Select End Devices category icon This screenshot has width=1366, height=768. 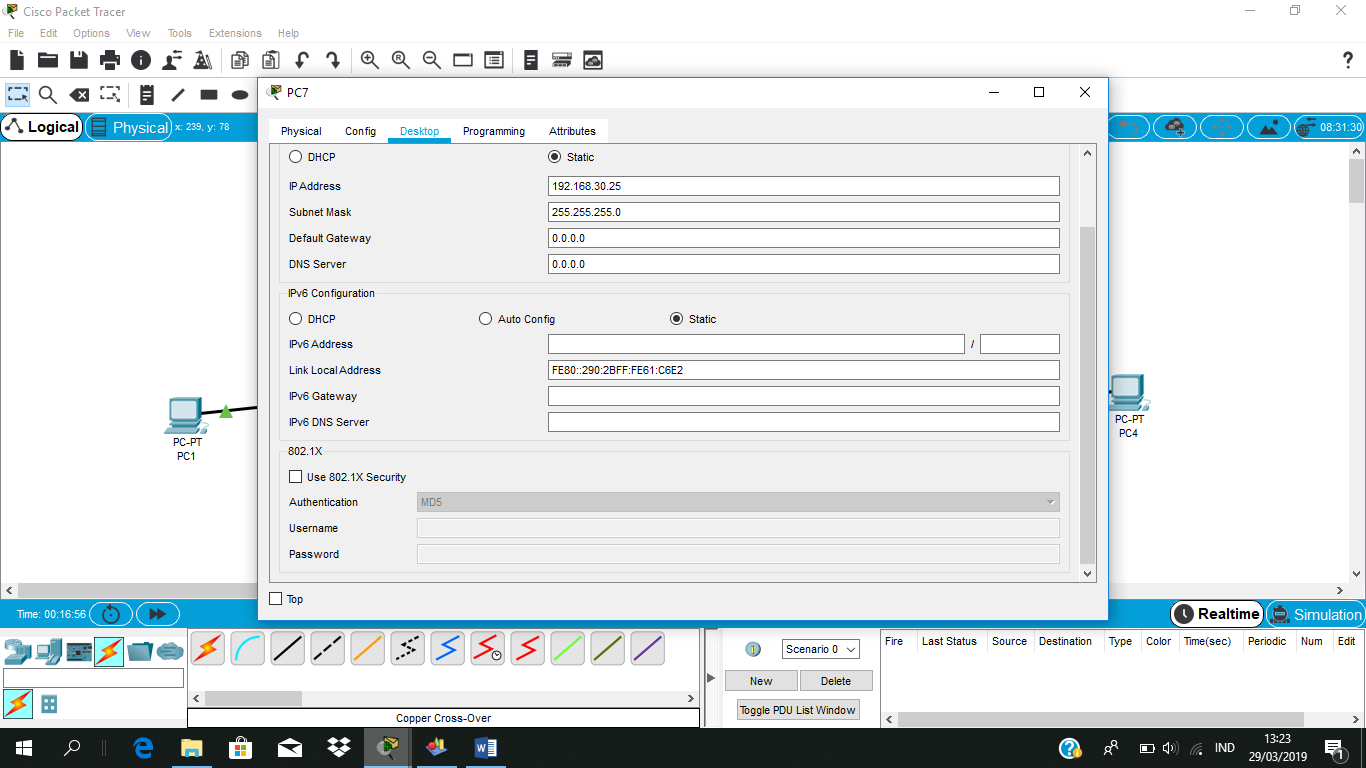tap(48, 652)
